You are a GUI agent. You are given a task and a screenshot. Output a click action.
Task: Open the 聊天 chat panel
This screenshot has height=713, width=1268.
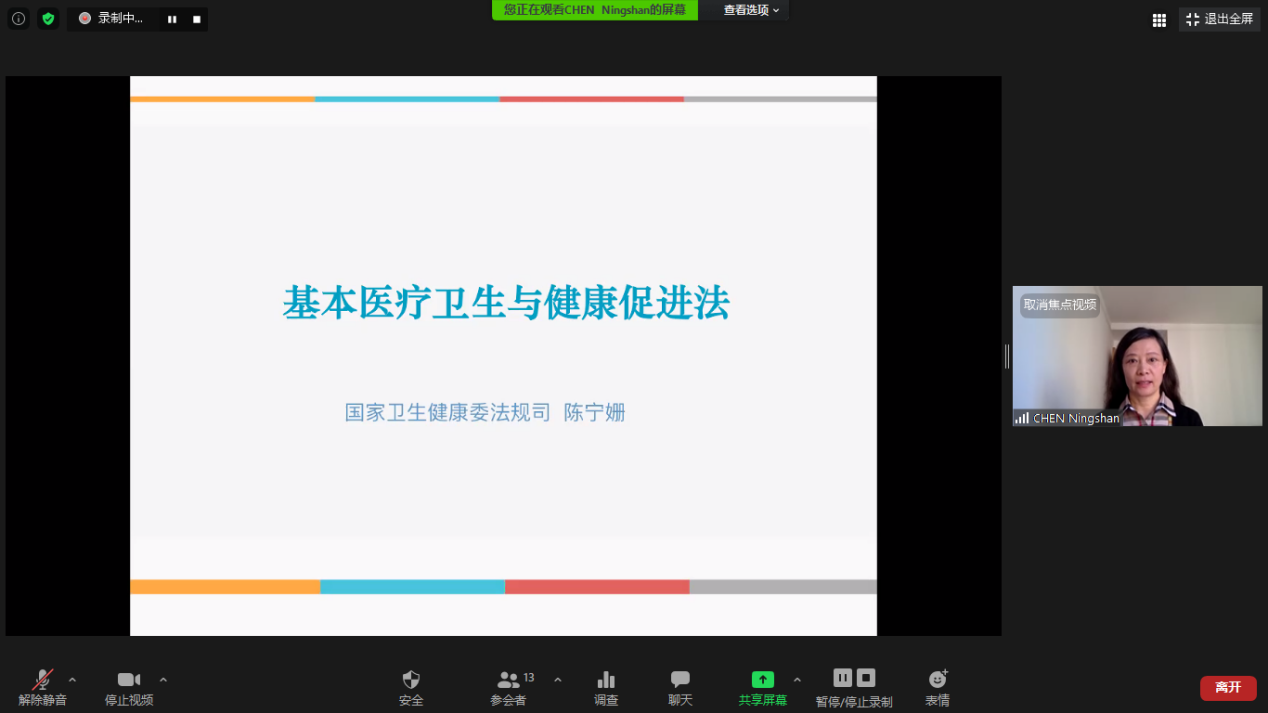click(680, 687)
